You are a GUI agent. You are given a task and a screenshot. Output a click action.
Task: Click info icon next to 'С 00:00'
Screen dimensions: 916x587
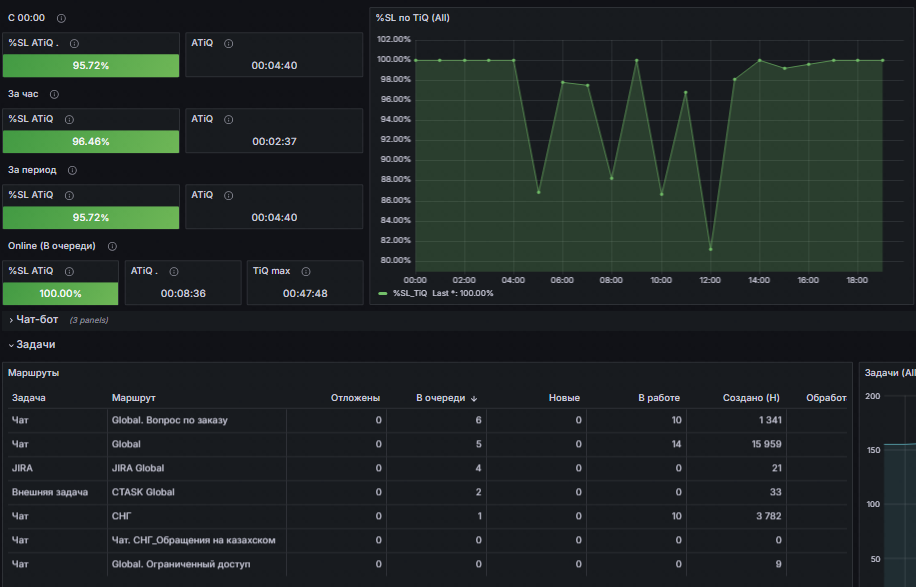pyautogui.click(x=61, y=18)
